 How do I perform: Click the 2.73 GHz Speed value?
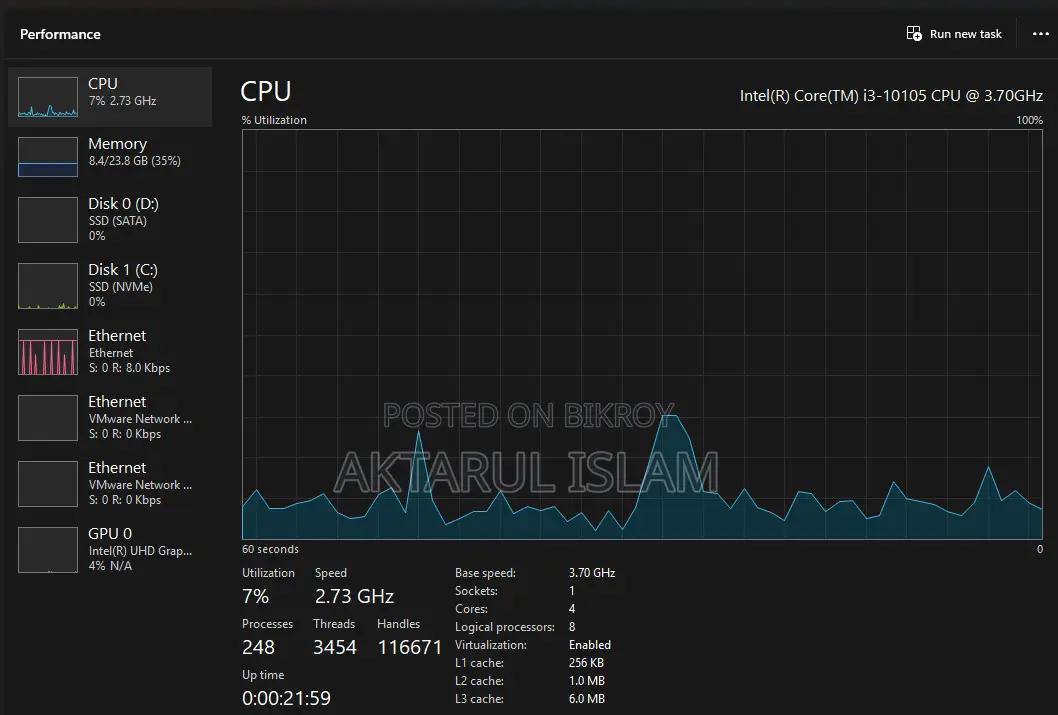354,596
